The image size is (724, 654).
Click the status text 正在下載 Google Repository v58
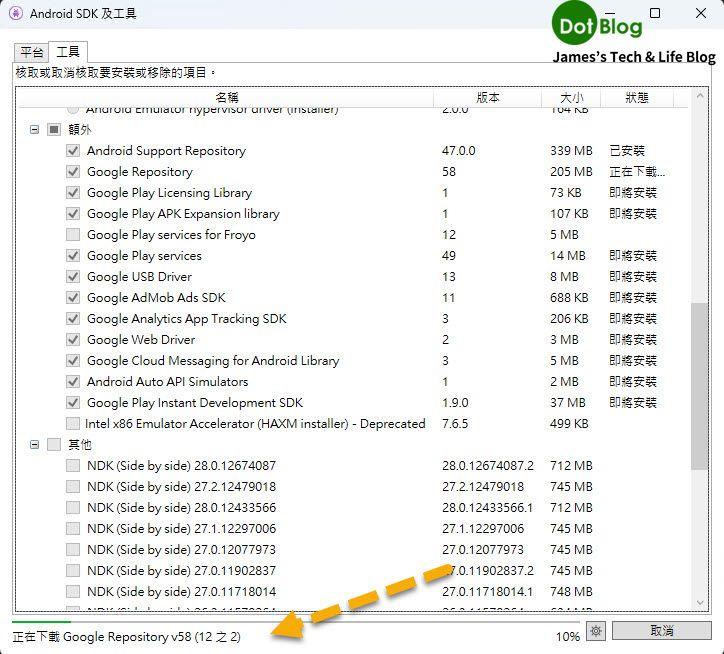127,637
